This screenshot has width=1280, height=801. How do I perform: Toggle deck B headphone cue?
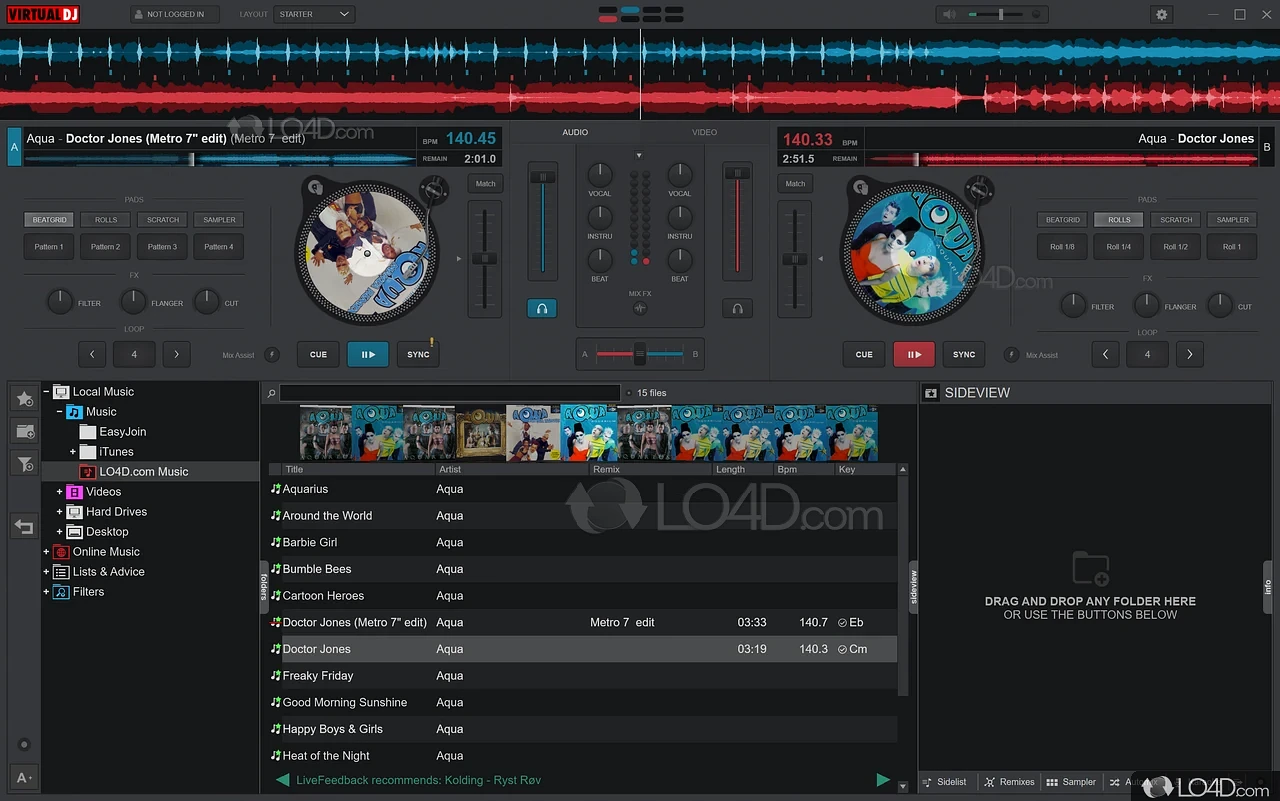pos(737,309)
